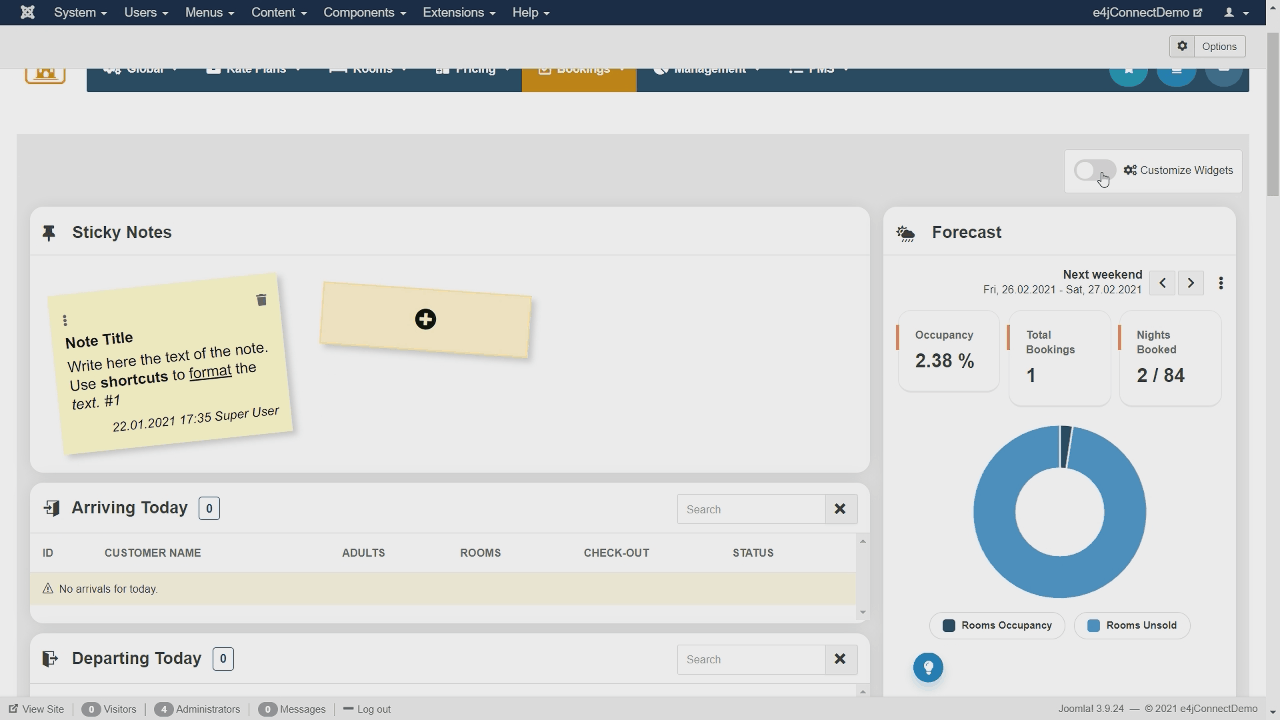Open the Content menu
Image resolution: width=1280 pixels, height=720 pixels.
[278, 12]
